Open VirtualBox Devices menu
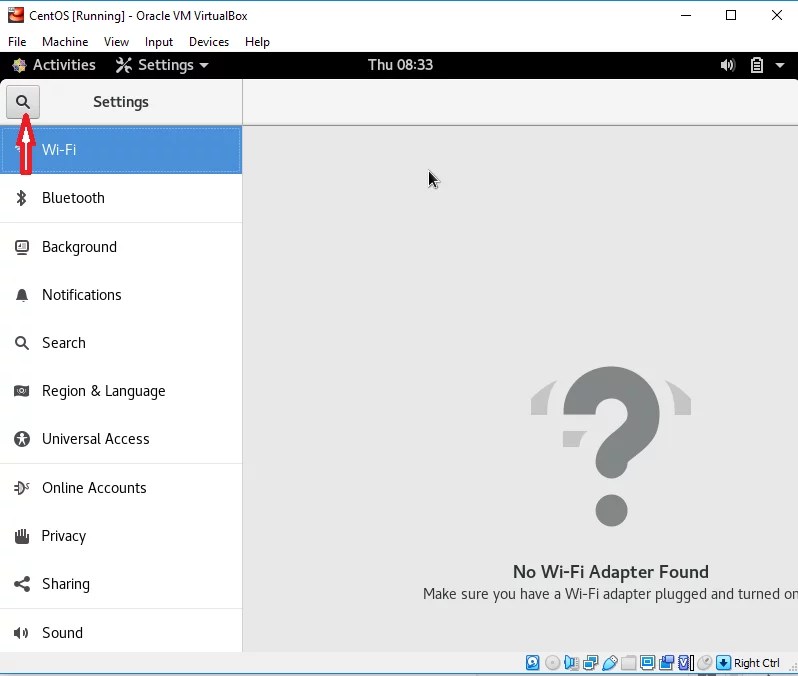Image resolution: width=798 pixels, height=676 pixels. (209, 42)
